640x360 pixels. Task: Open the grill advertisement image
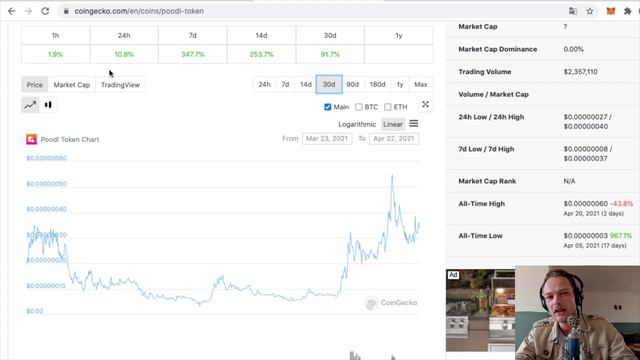point(480,310)
